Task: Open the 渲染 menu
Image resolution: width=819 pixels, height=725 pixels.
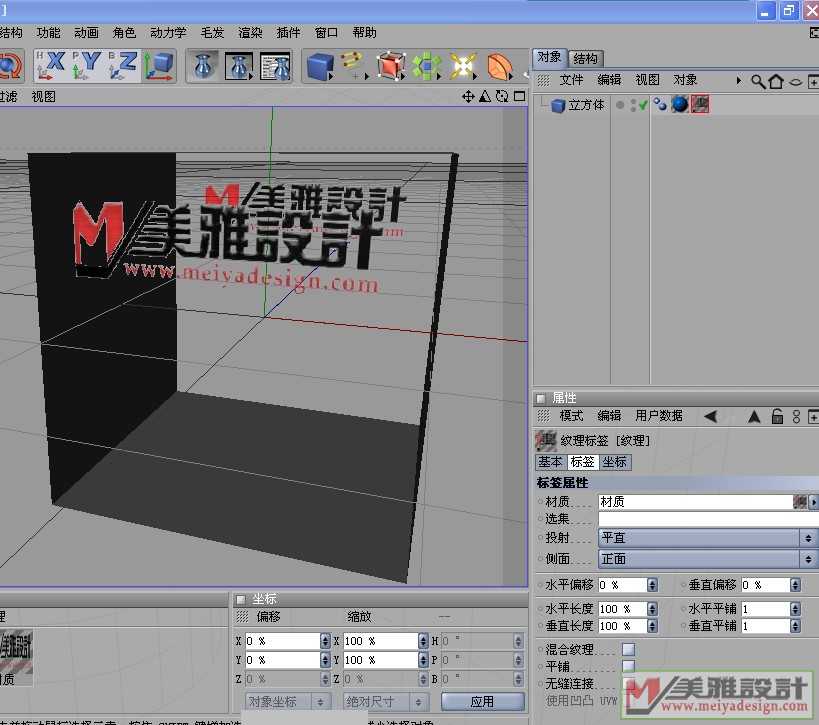Action: click(x=251, y=33)
